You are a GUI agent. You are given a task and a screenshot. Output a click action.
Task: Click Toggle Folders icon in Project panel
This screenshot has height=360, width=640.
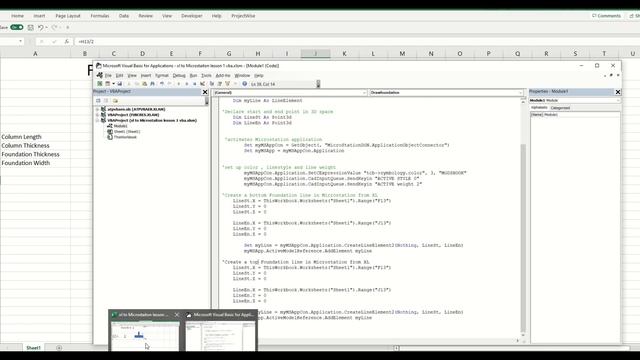[x=116, y=101]
